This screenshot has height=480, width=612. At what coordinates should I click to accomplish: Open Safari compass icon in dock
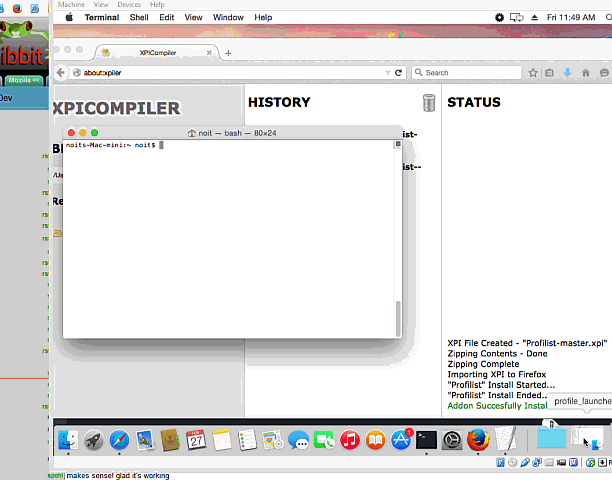(x=119, y=440)
